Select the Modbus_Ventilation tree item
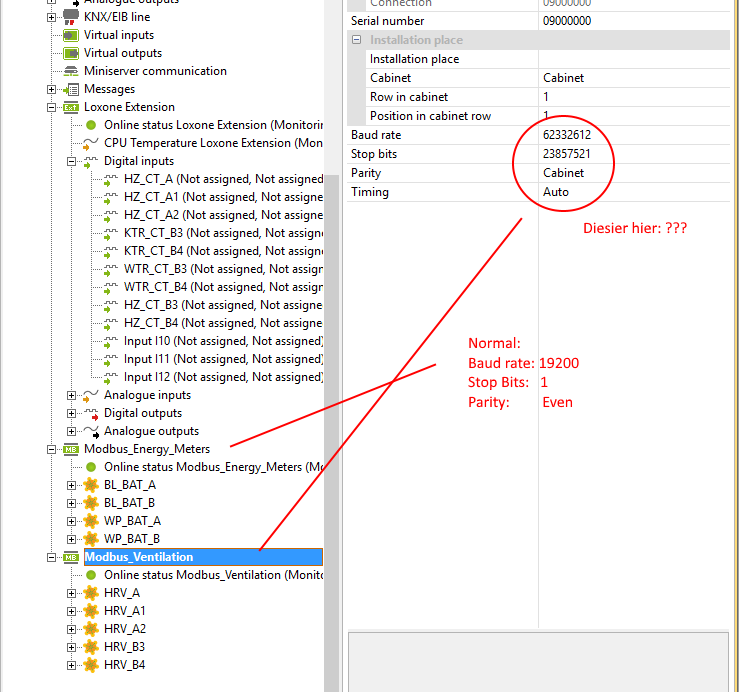 coord(203,557)
